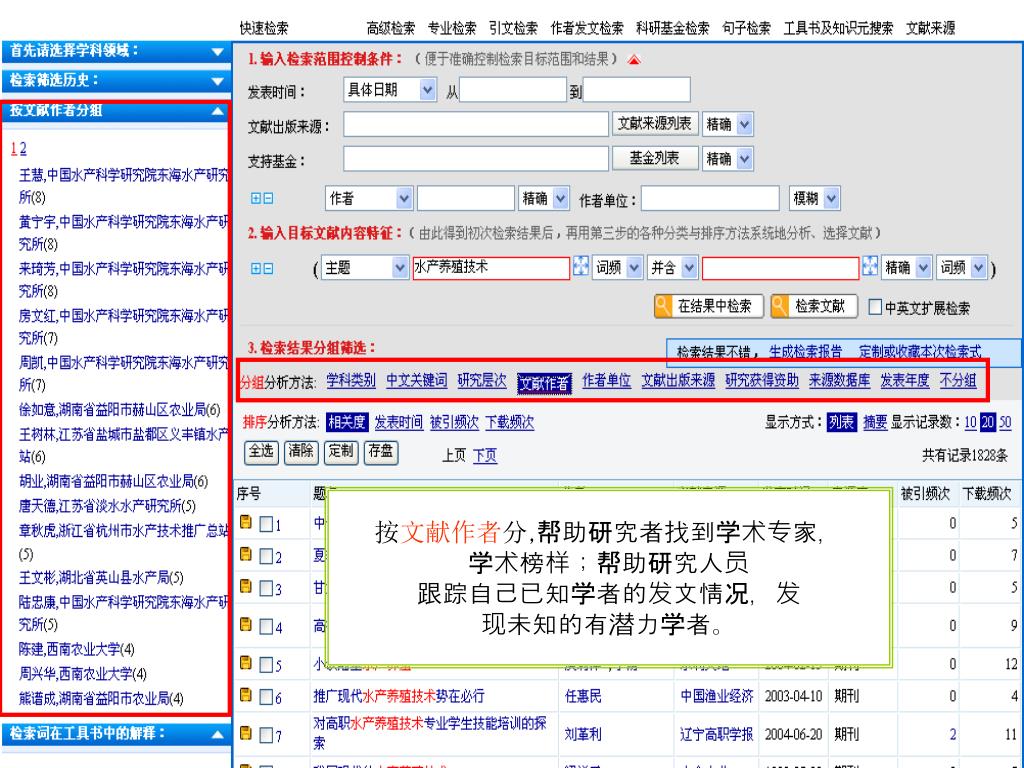Collapse the 按文献作者分组 panel
The height and width of the screenshot is (768, 1024).
pyautogui.click(x=217, y=112)
